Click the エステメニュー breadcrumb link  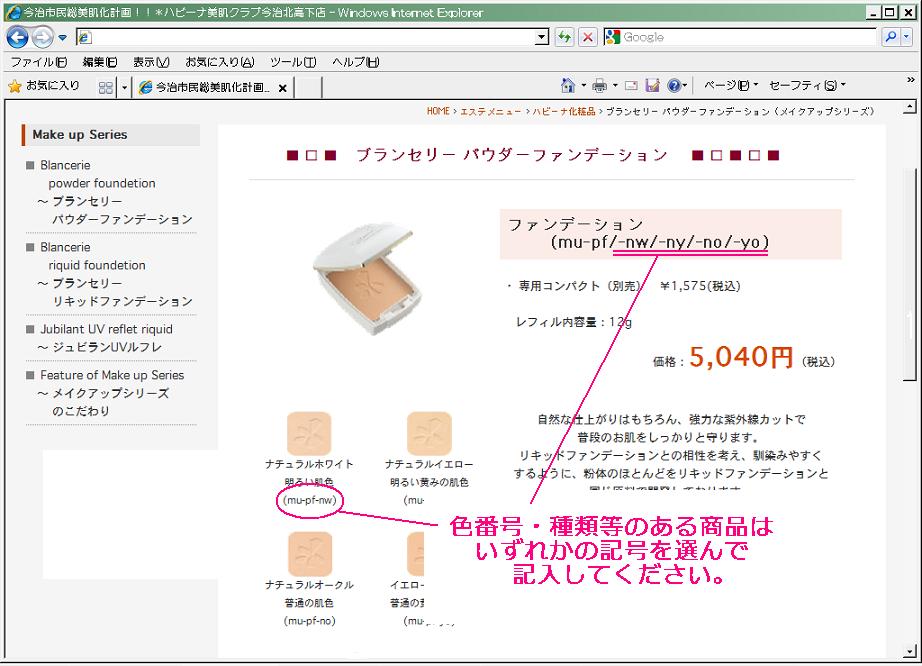coord(490,111)
